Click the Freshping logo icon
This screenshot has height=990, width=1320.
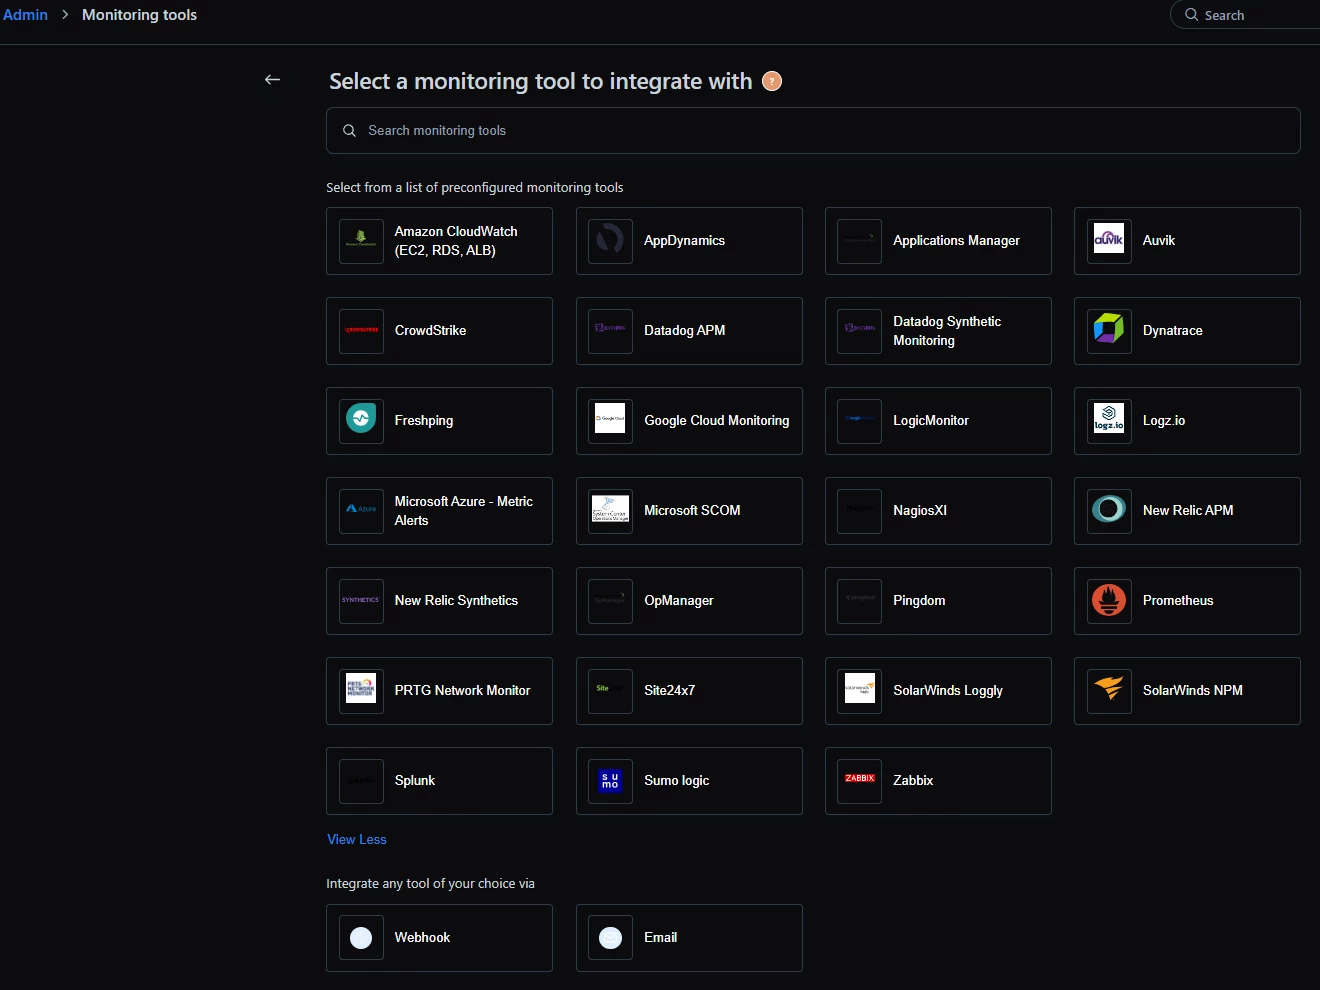[x=361, y=421]
